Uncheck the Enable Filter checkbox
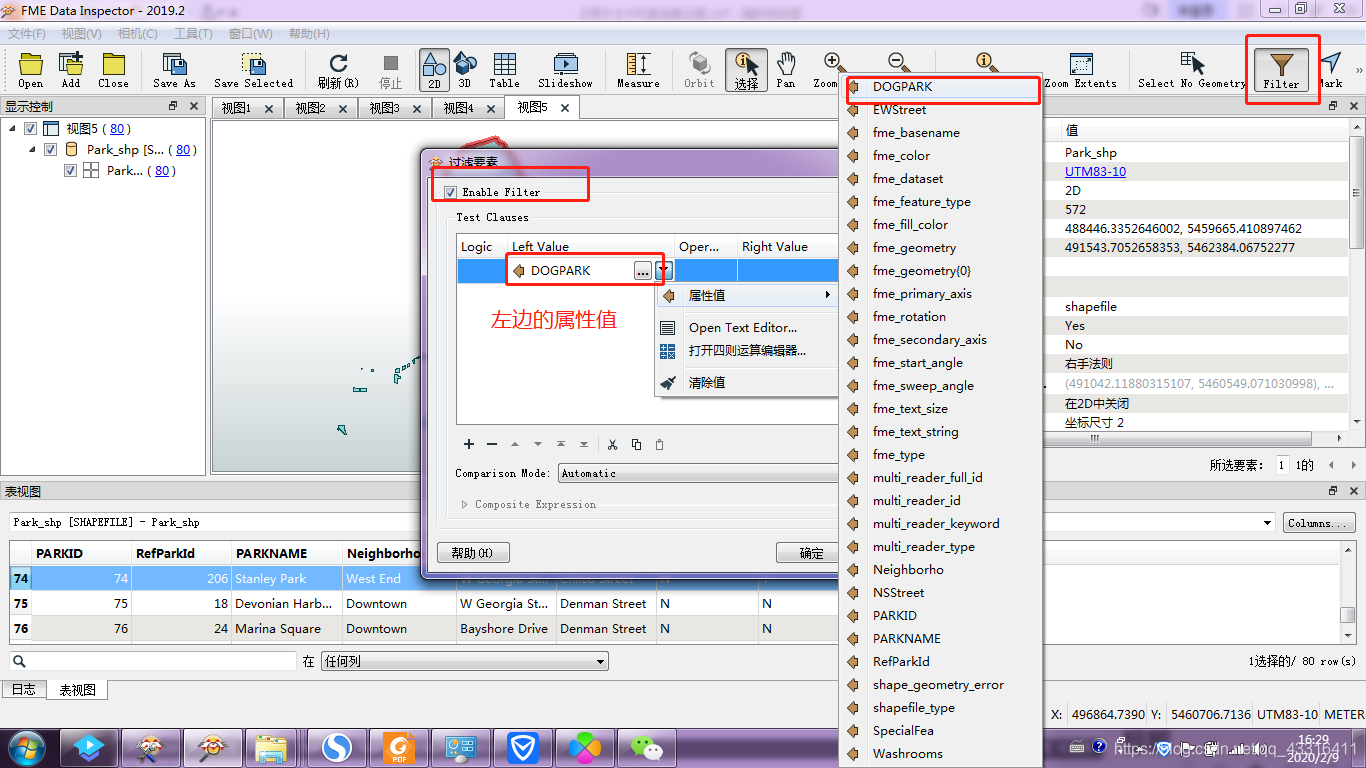The image size is (1366, 768). [x=452, y=190]
